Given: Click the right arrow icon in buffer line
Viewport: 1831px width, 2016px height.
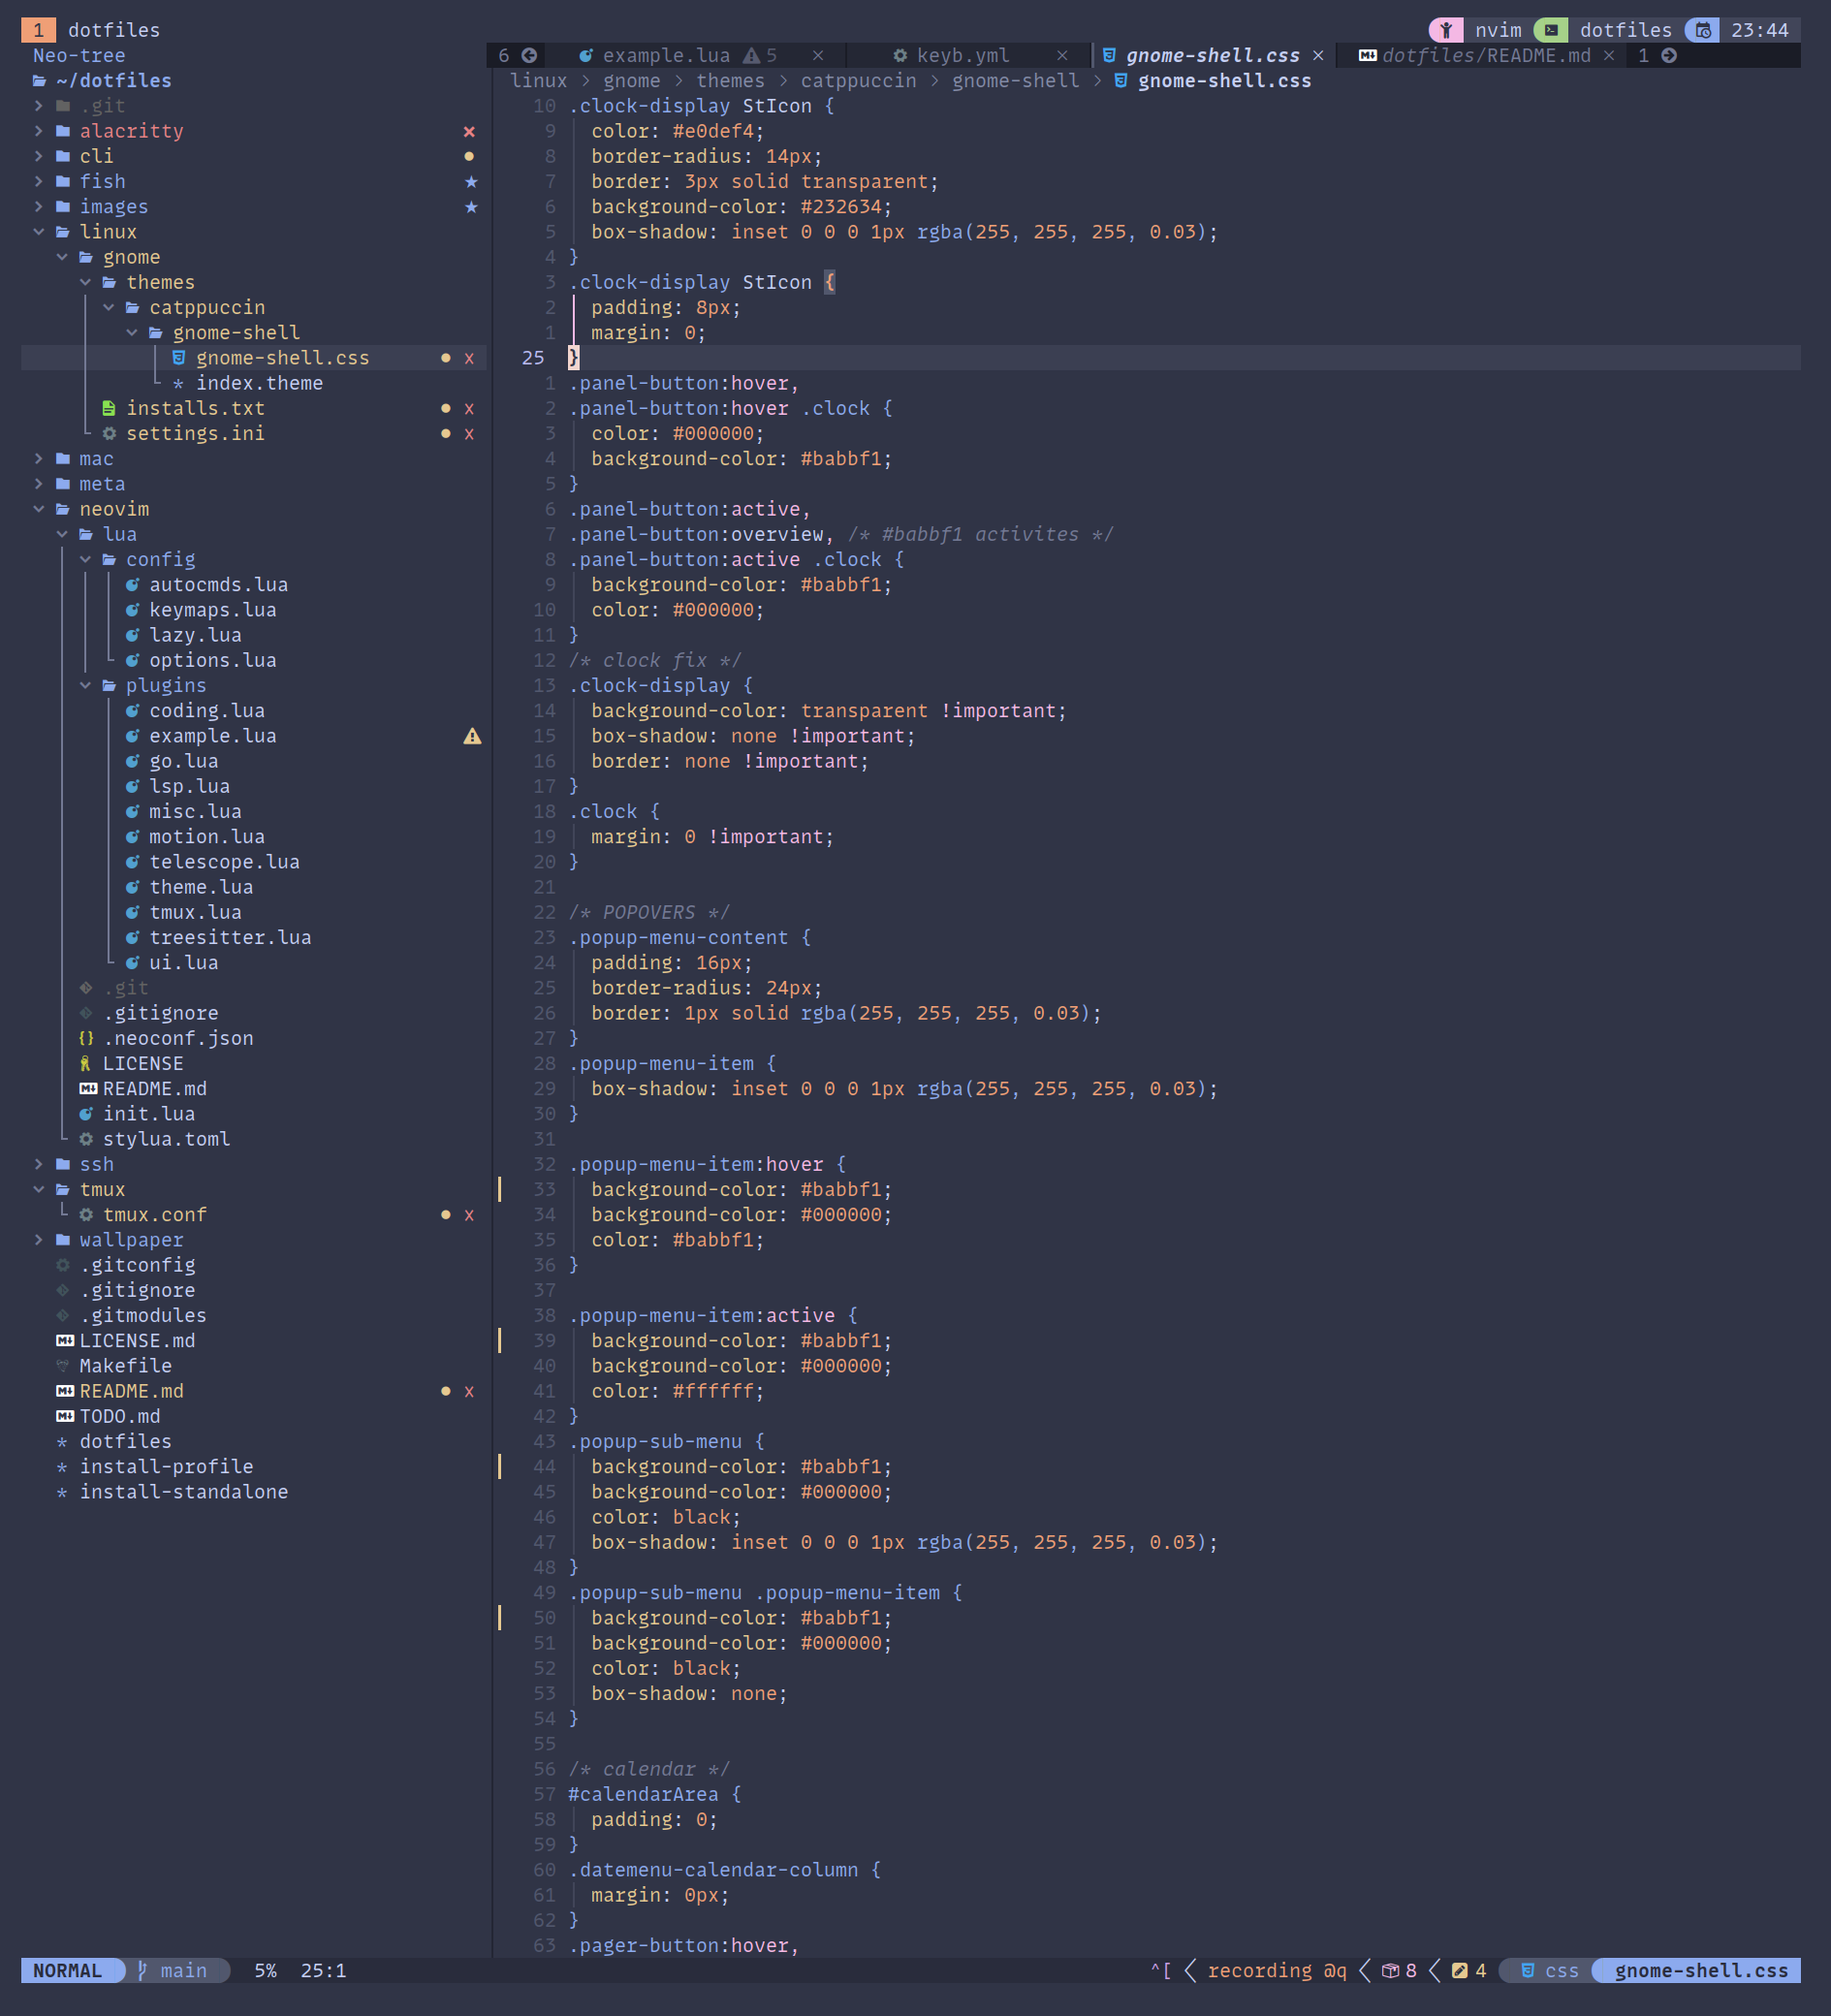Looking at the screenshot, I should coord(1669,56).
